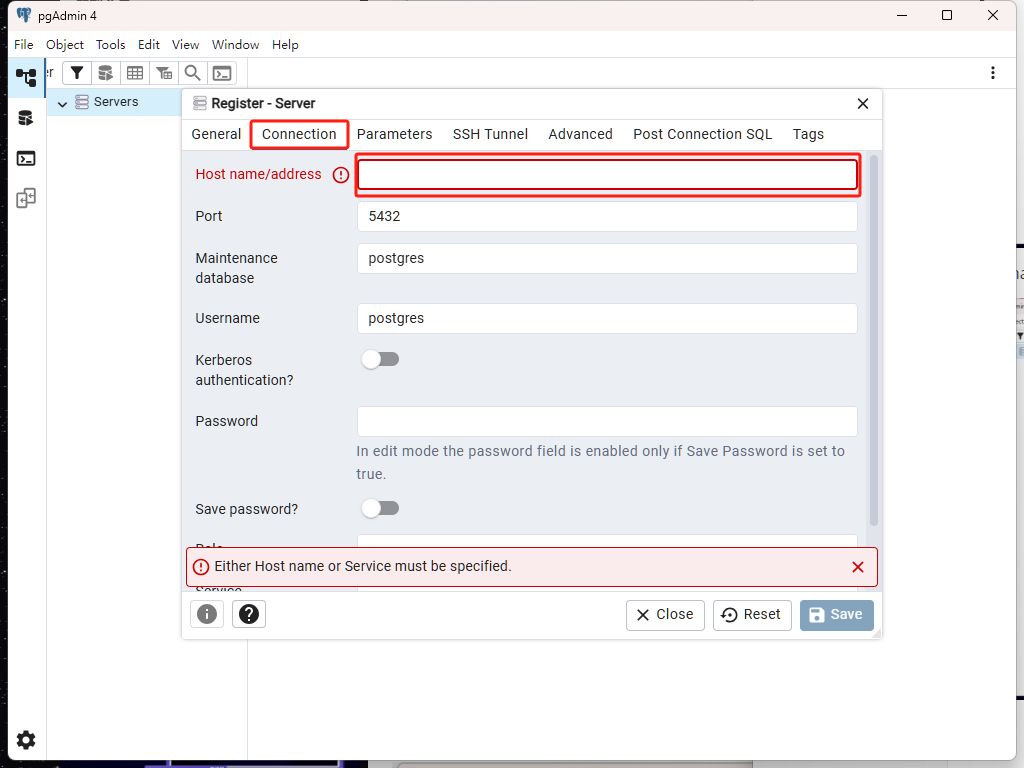This screenshot has width=1024, height=768.
Task: Click the Reset button
Action: (x=752, y=614)
